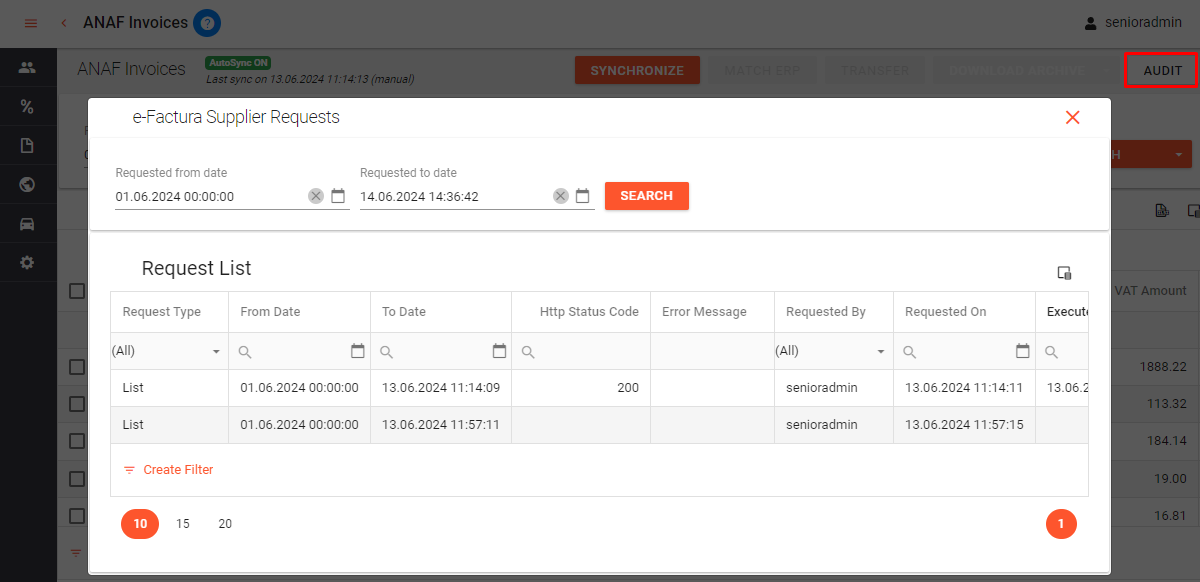Click the orange SEARCH button

tap(647, 196)
